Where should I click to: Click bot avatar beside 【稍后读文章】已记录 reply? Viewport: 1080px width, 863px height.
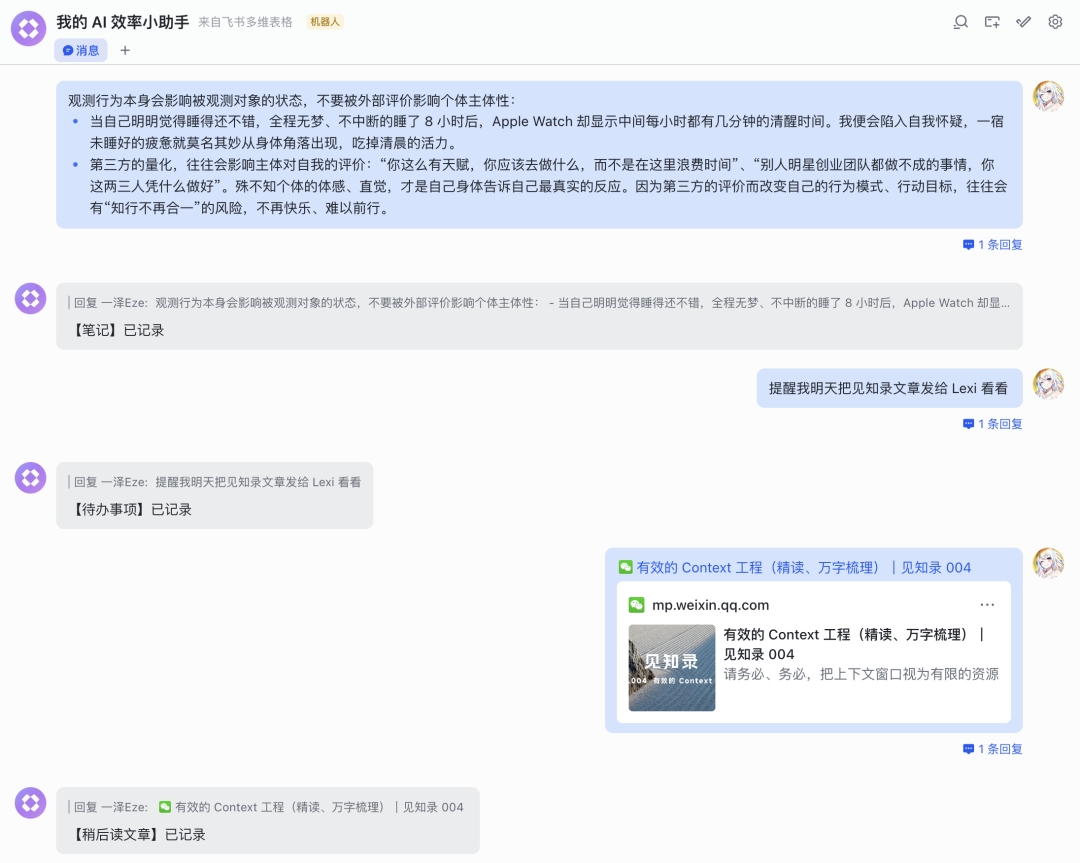point(30,803)
